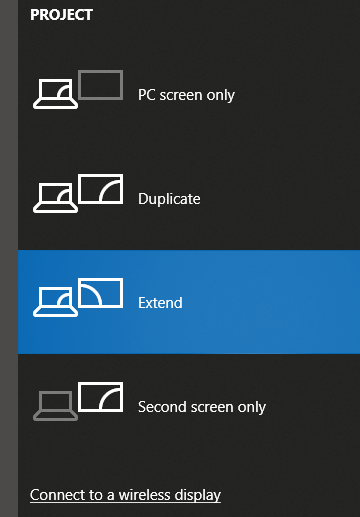Click the laptop icon in the highlighted Extend row
This screenshot has height=517, width=360.
[55, 302]
